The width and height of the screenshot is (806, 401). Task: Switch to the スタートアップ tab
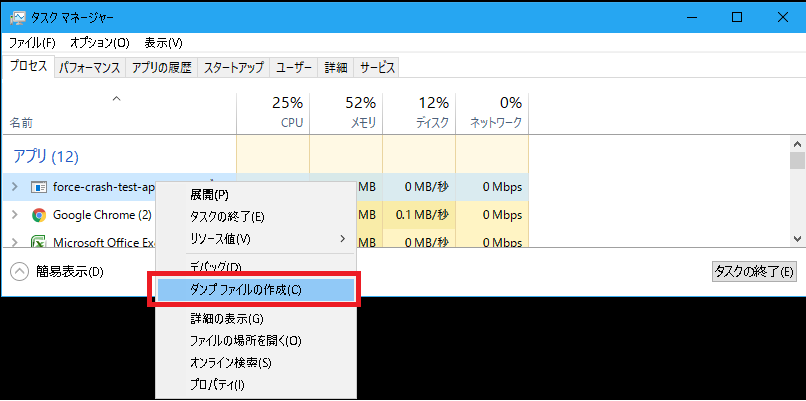234,67
